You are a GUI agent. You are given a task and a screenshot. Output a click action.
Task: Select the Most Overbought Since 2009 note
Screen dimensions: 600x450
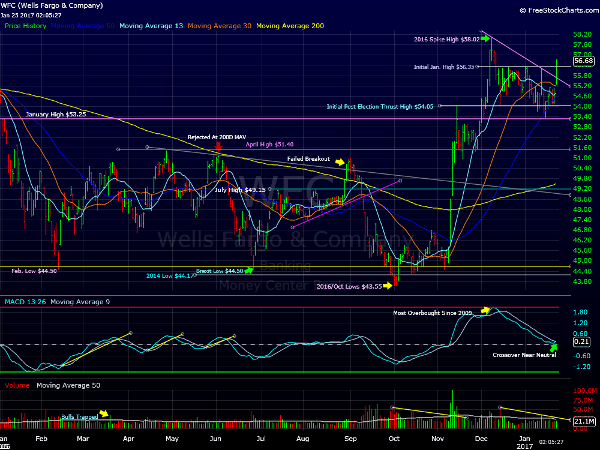pos(432,313)
